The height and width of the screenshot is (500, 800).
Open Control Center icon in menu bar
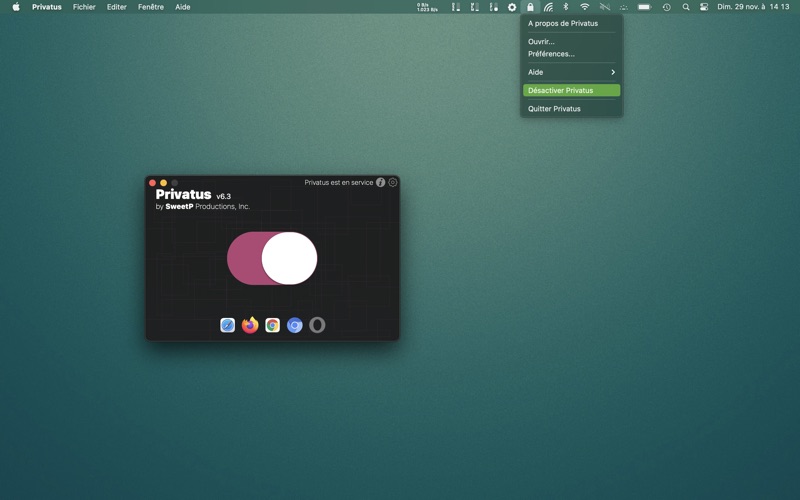704,7
